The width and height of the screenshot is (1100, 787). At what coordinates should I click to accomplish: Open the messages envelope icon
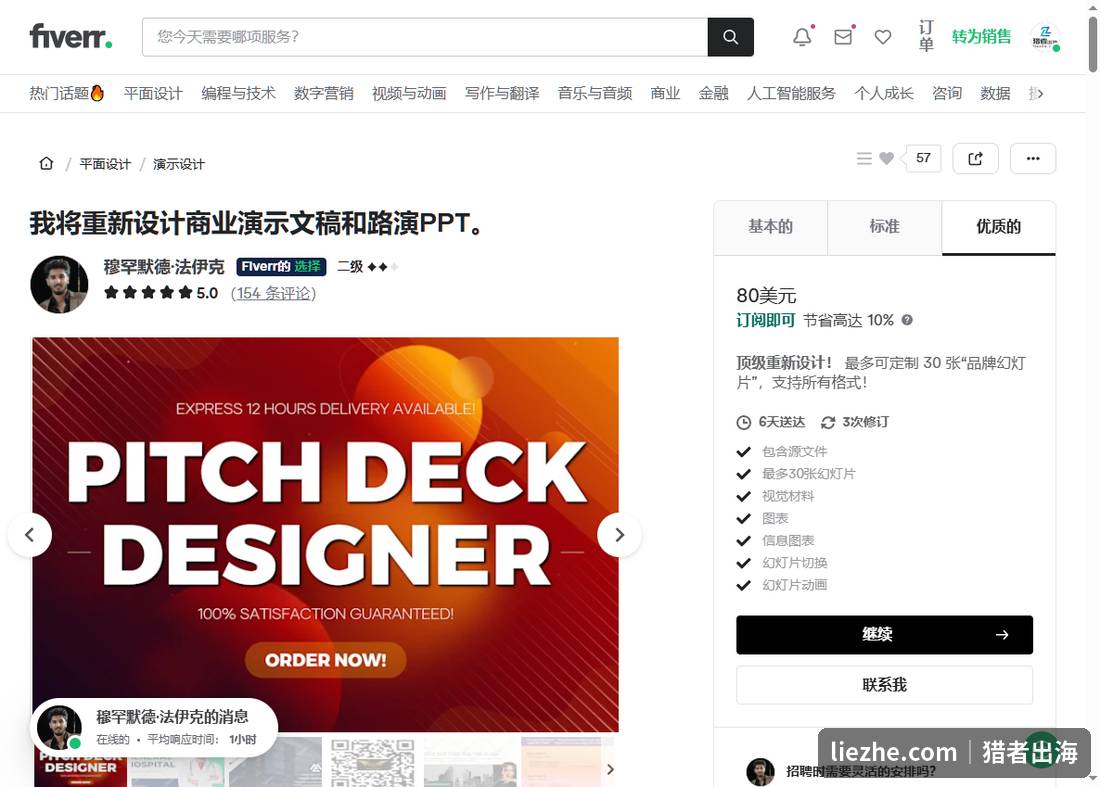[x=843, y=37]
